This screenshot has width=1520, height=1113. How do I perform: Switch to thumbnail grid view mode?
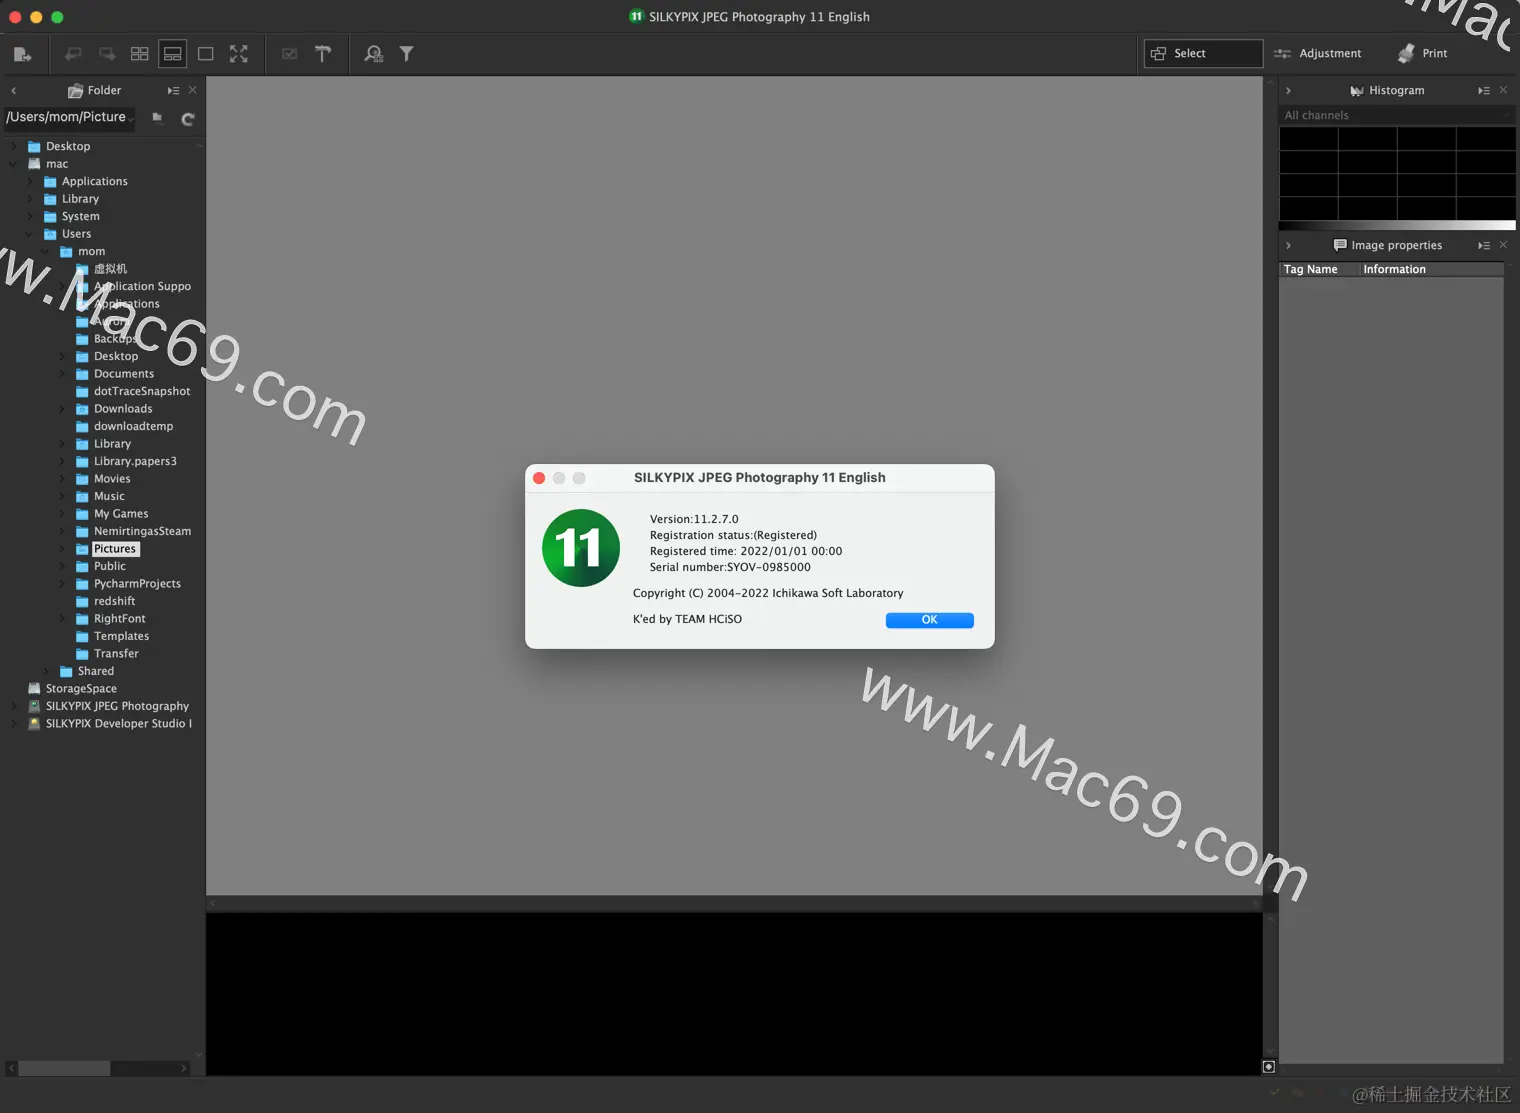tap(140, 54)
